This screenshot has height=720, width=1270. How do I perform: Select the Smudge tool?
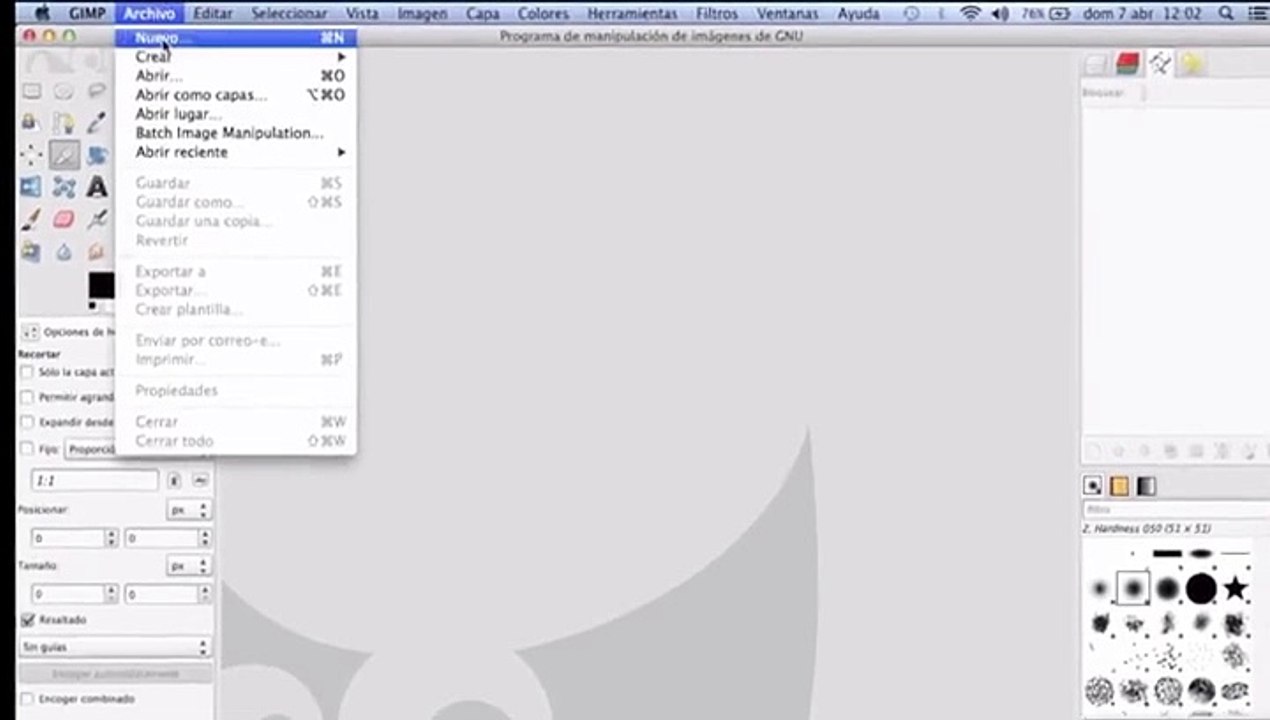(x=96, y=251)
